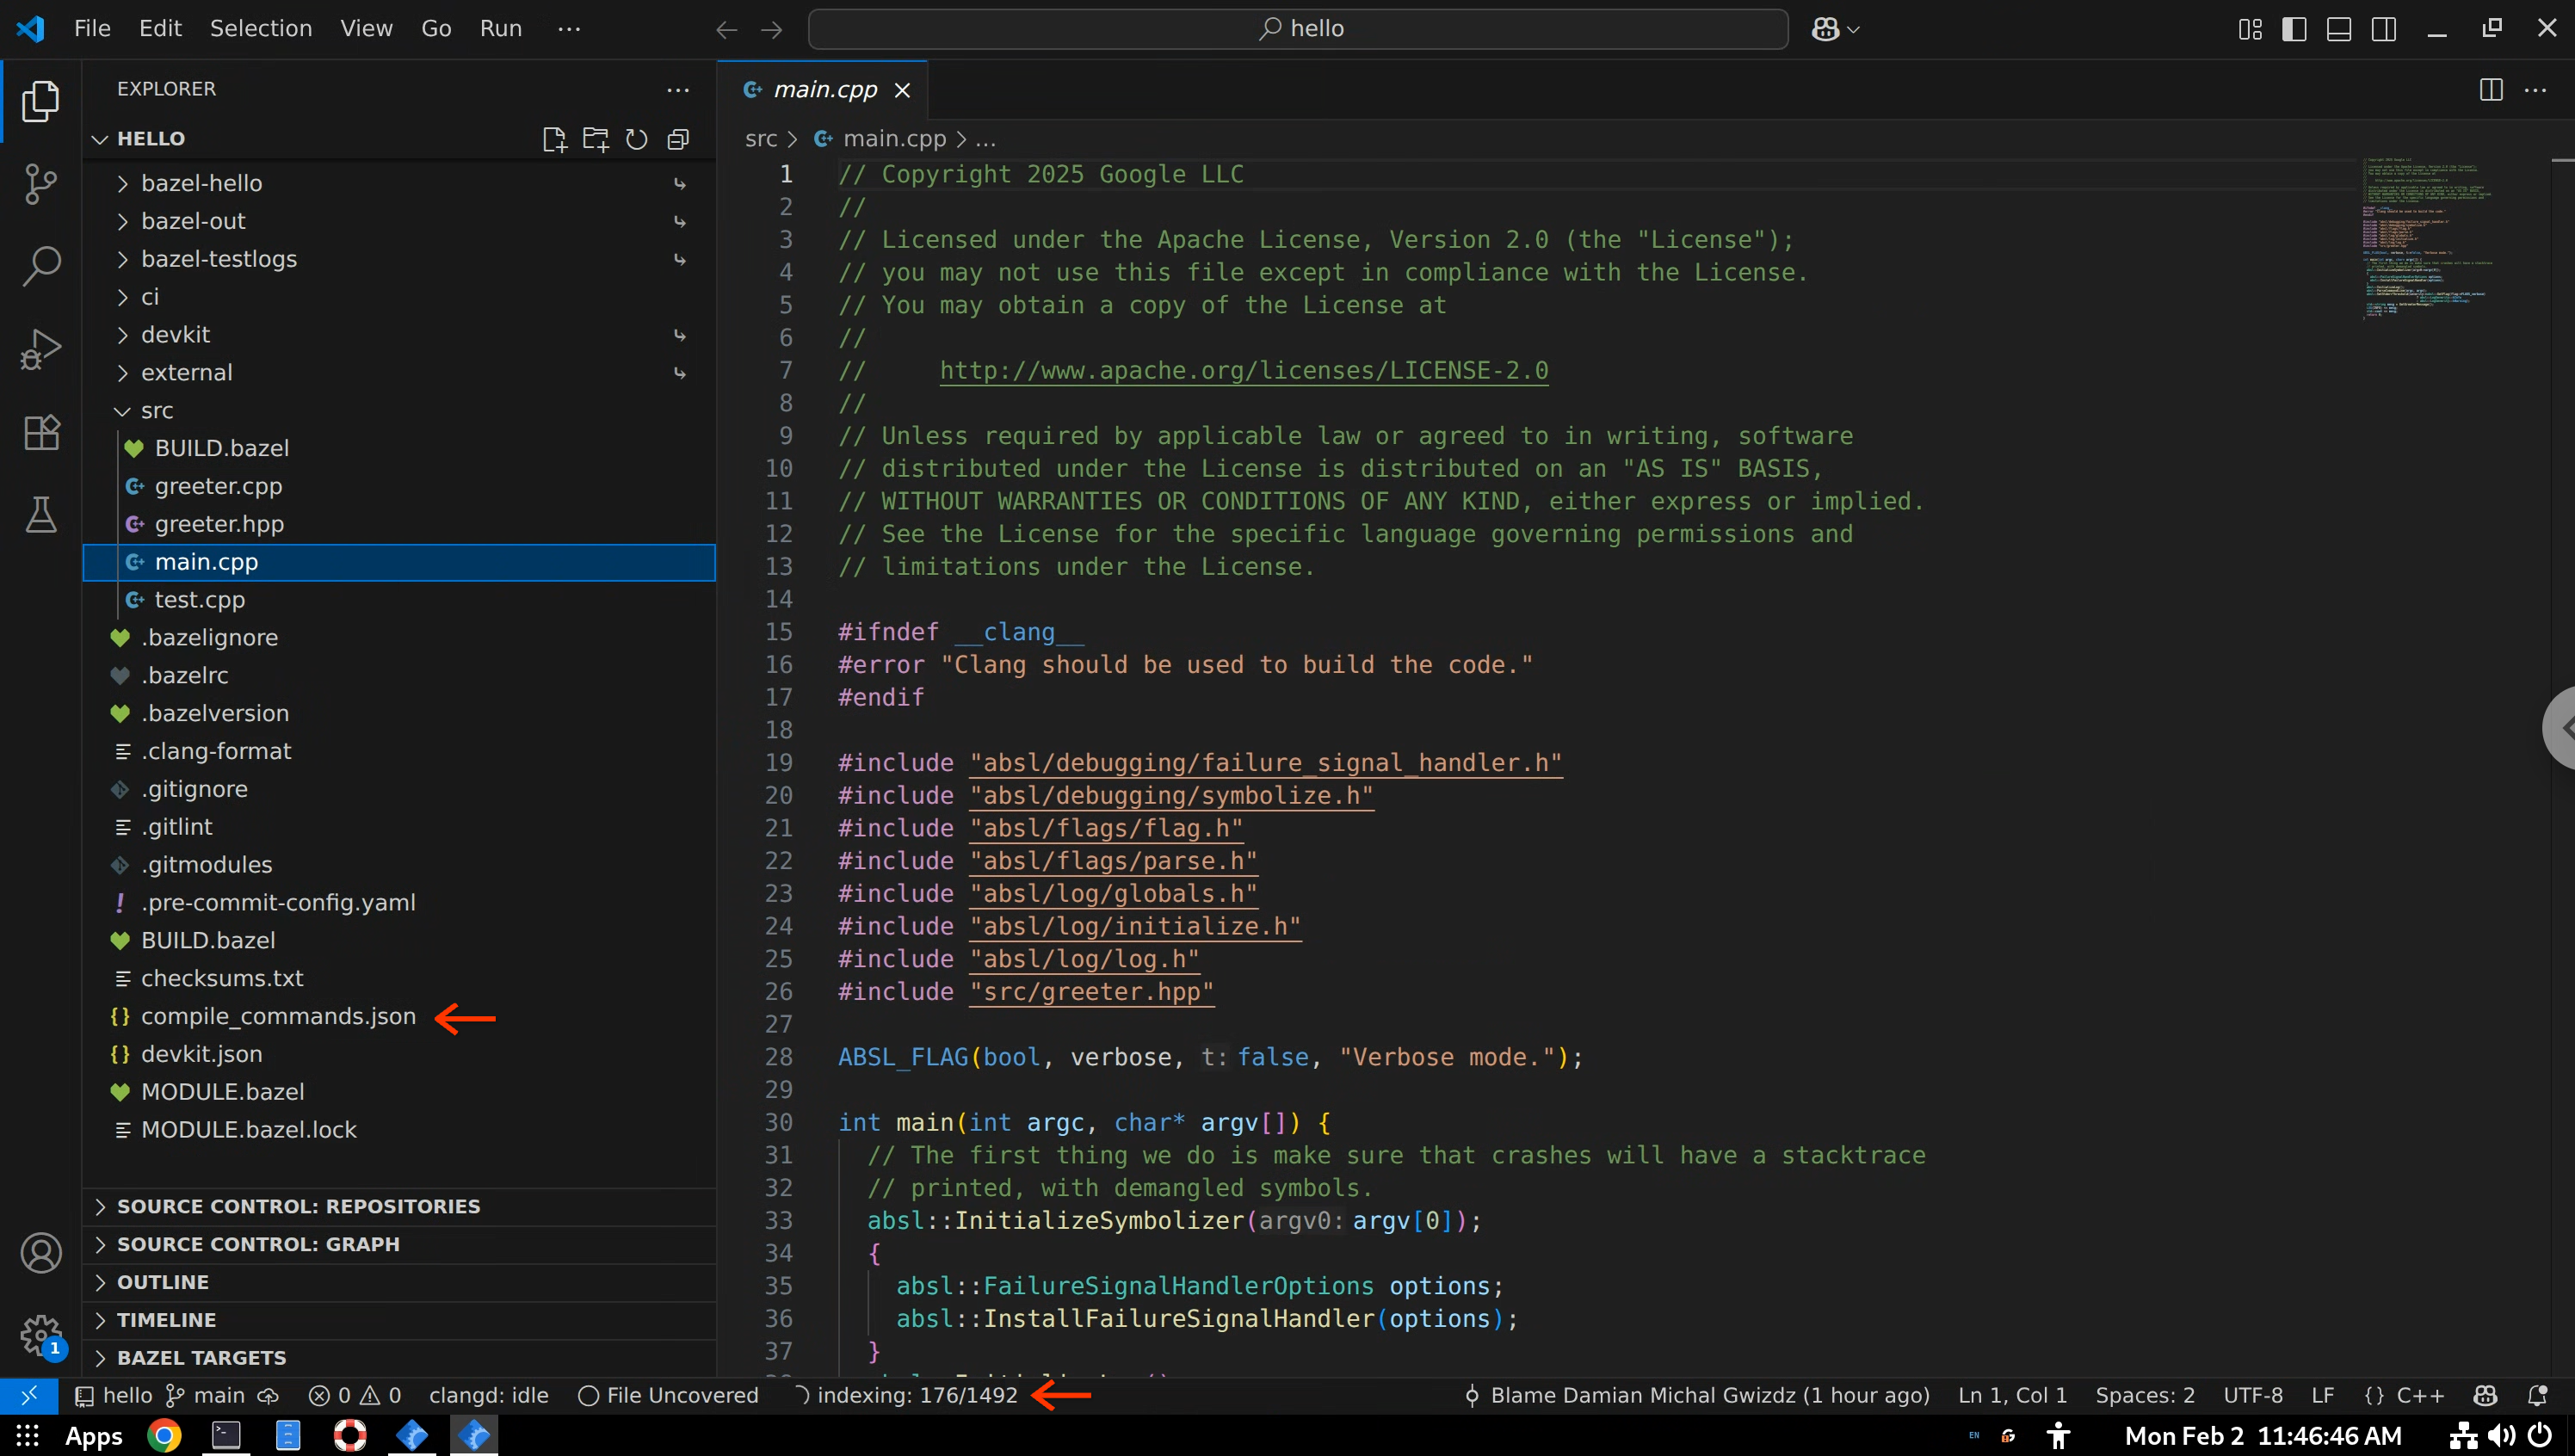Open the Copilot chat icon in title bar

click(x=1825, y=29)
